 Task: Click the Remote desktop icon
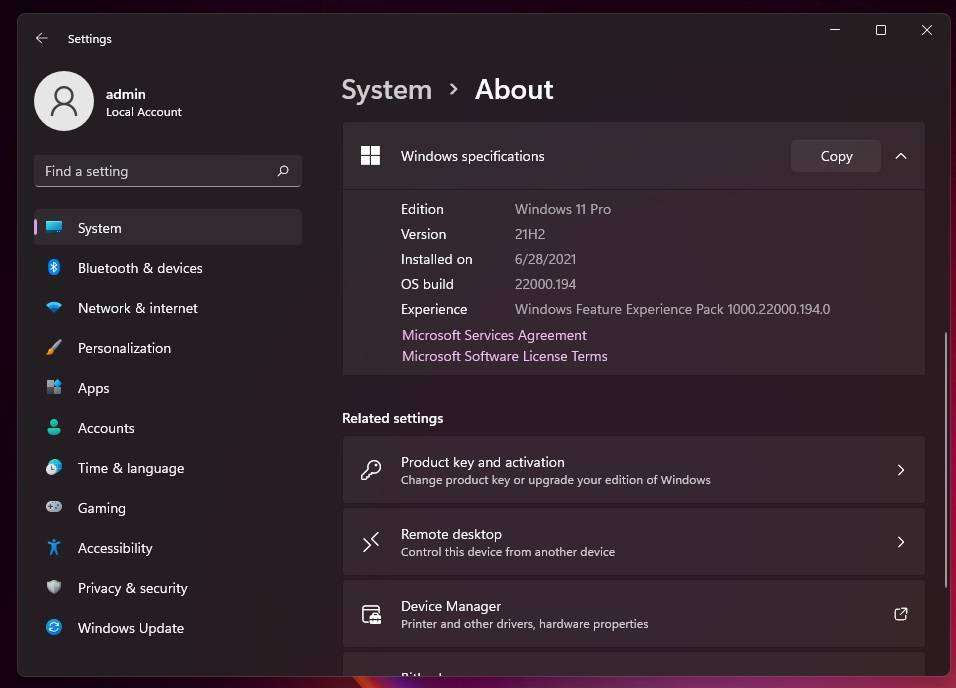click(371, 542)
